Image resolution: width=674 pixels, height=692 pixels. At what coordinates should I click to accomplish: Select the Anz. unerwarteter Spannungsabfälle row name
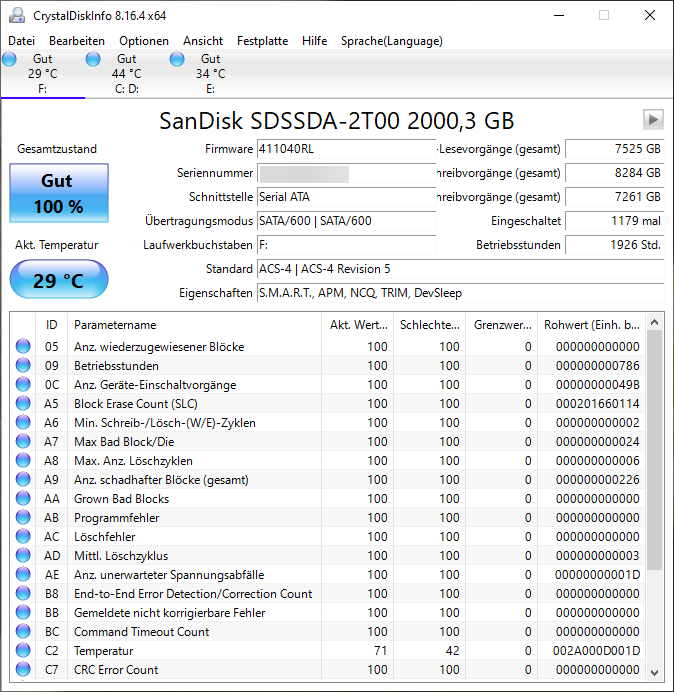[169, 575]
